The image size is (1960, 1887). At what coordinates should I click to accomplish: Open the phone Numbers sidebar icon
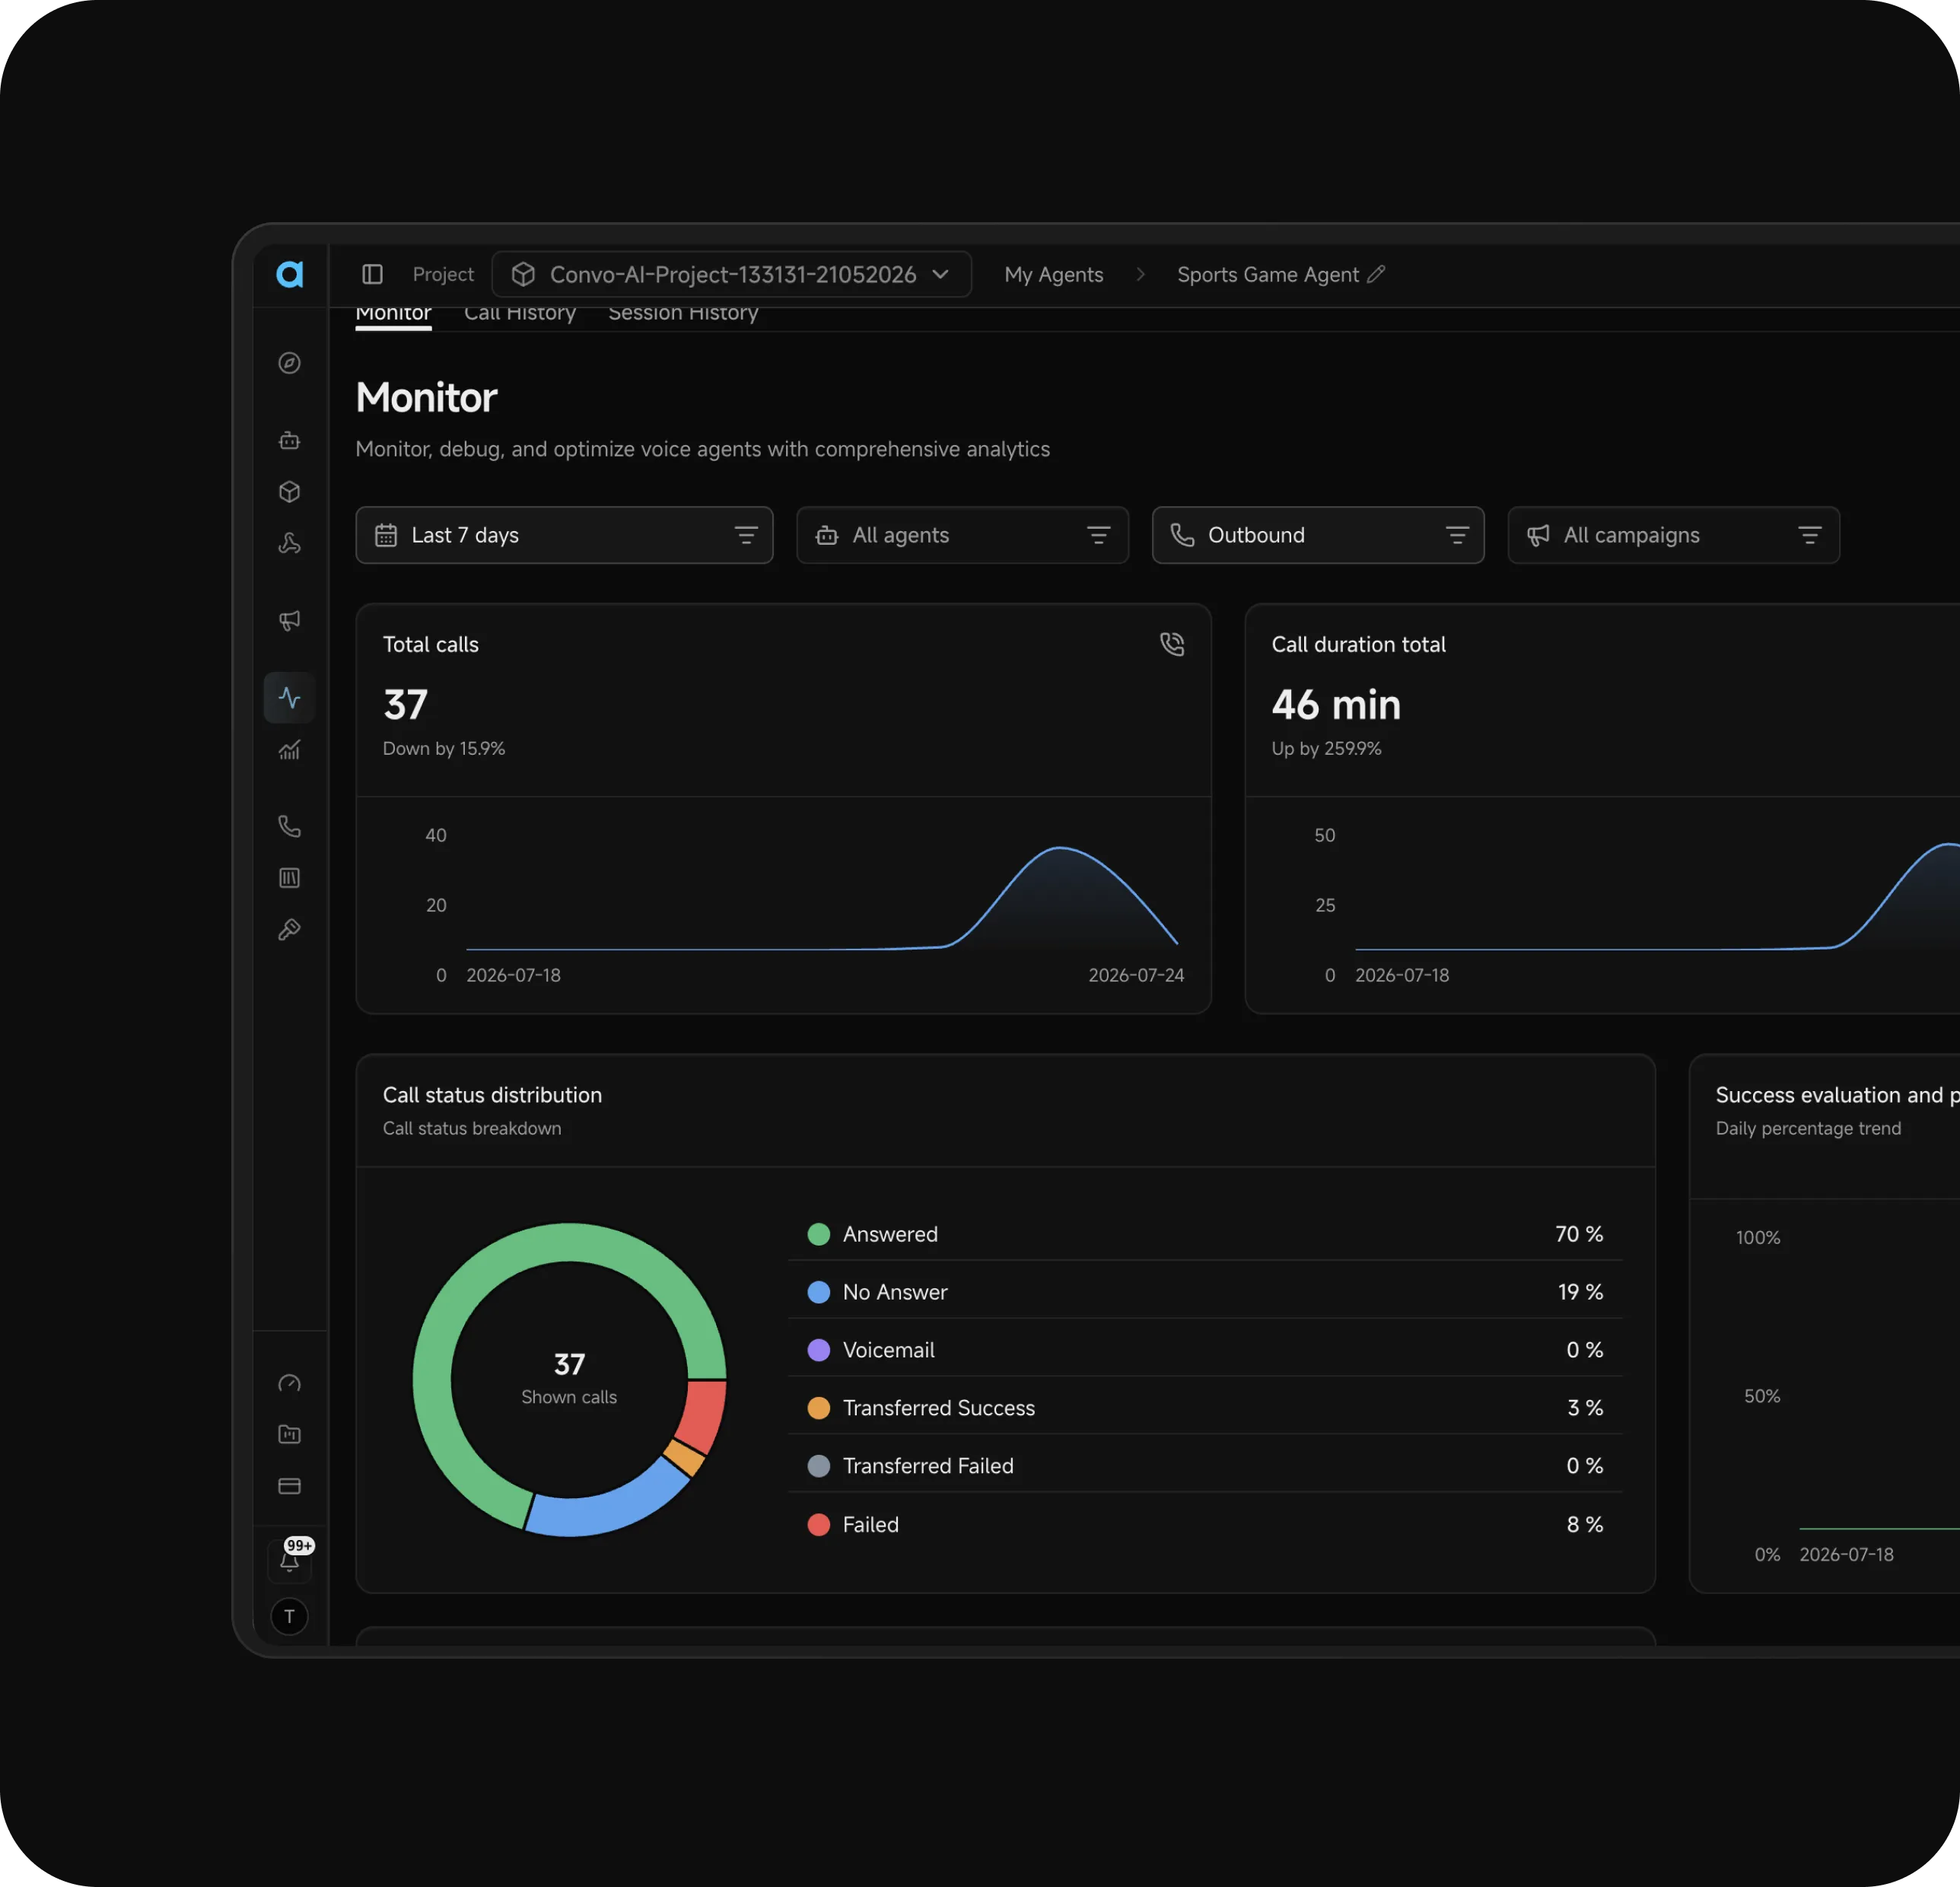coord(290,826)
